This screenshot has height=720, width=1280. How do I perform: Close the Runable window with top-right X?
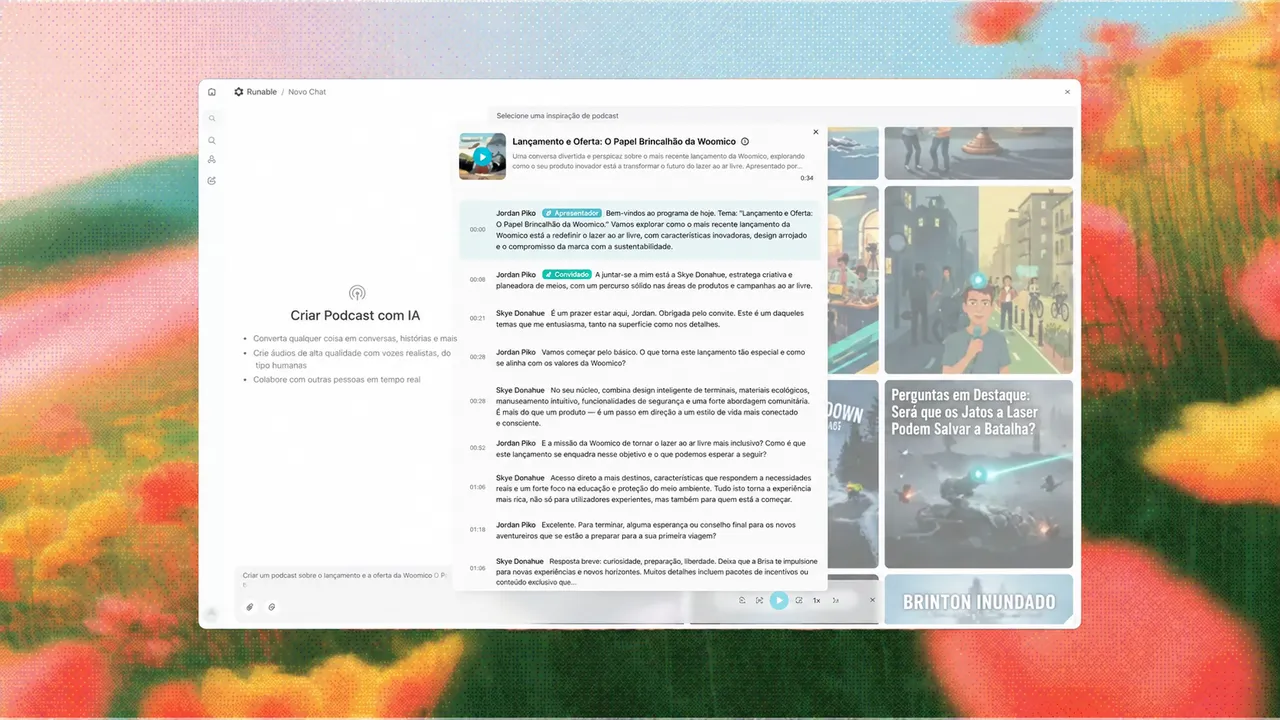click(1067, 92)
